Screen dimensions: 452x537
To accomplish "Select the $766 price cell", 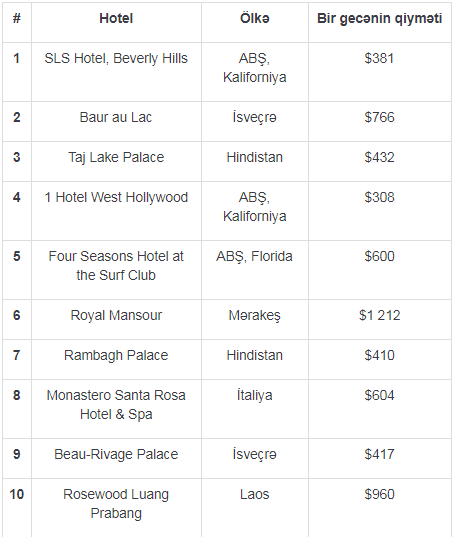I will [379, 117].
